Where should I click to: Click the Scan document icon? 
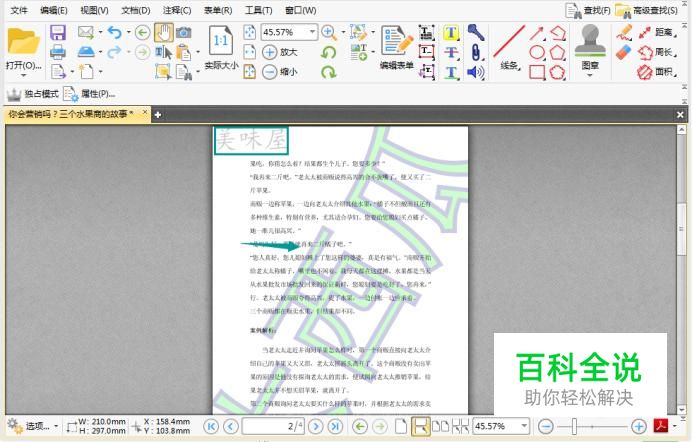tap(86, 52)
